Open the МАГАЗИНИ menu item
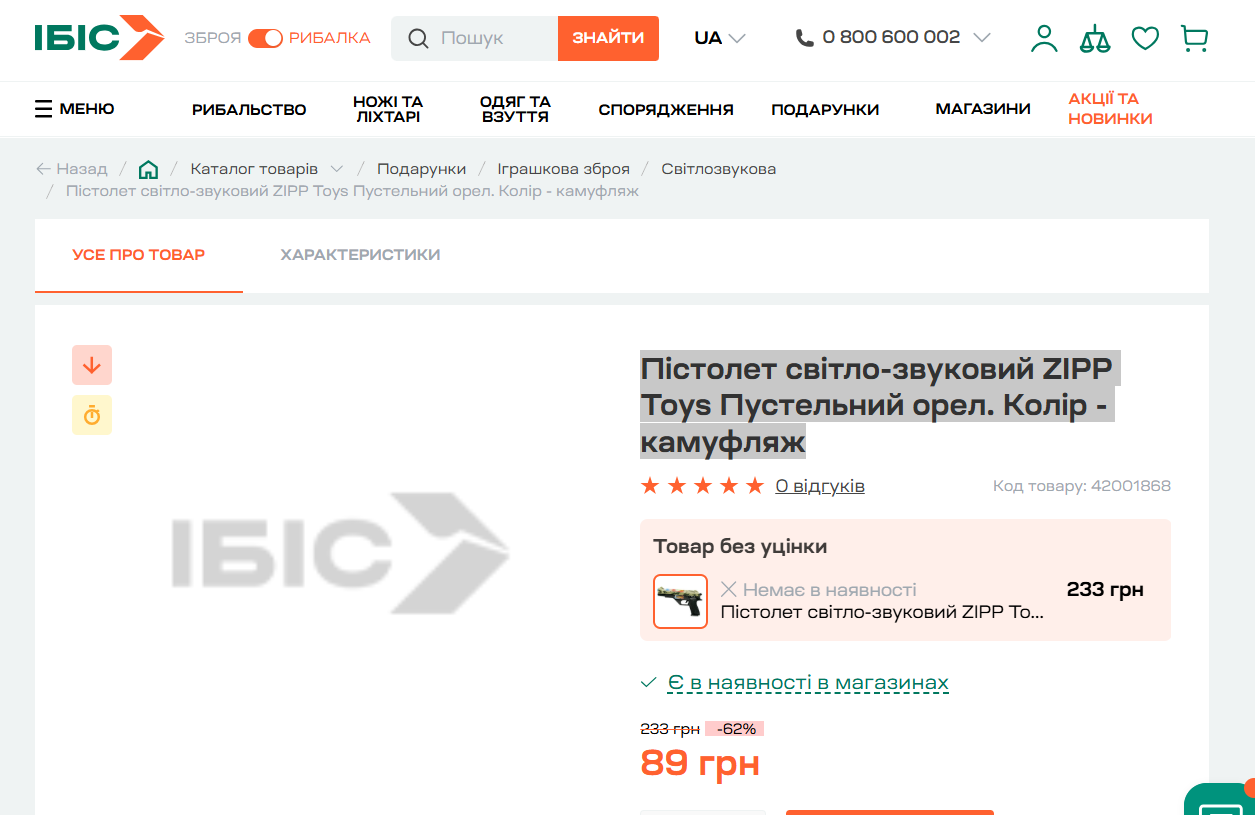This screenshot has width=1255, height=815. coord(983,108)
